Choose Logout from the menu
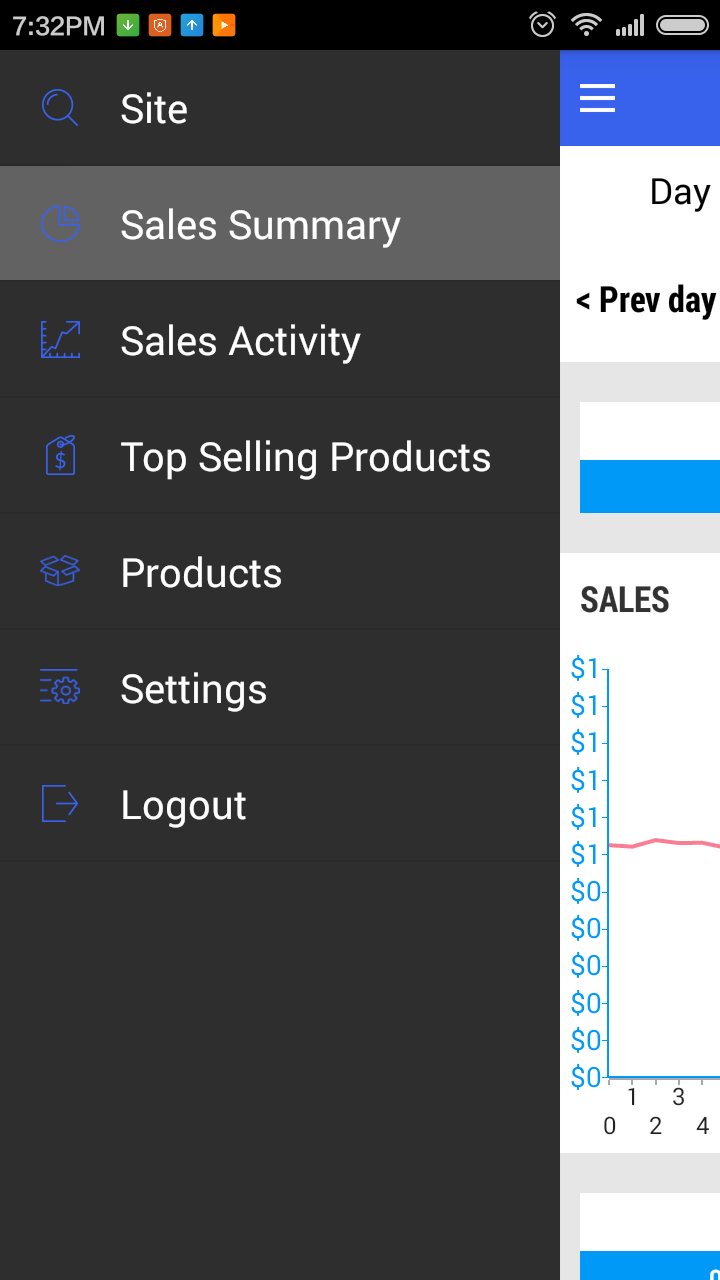The image size is (720, 1280). pos(183,805)
